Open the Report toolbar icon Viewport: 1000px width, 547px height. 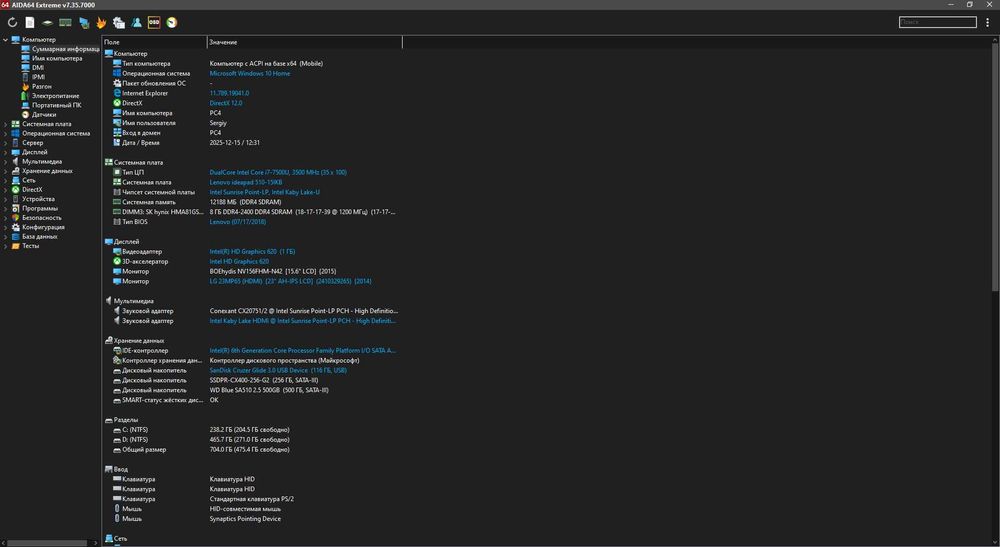pyautogui.click(x=30, y=22)
